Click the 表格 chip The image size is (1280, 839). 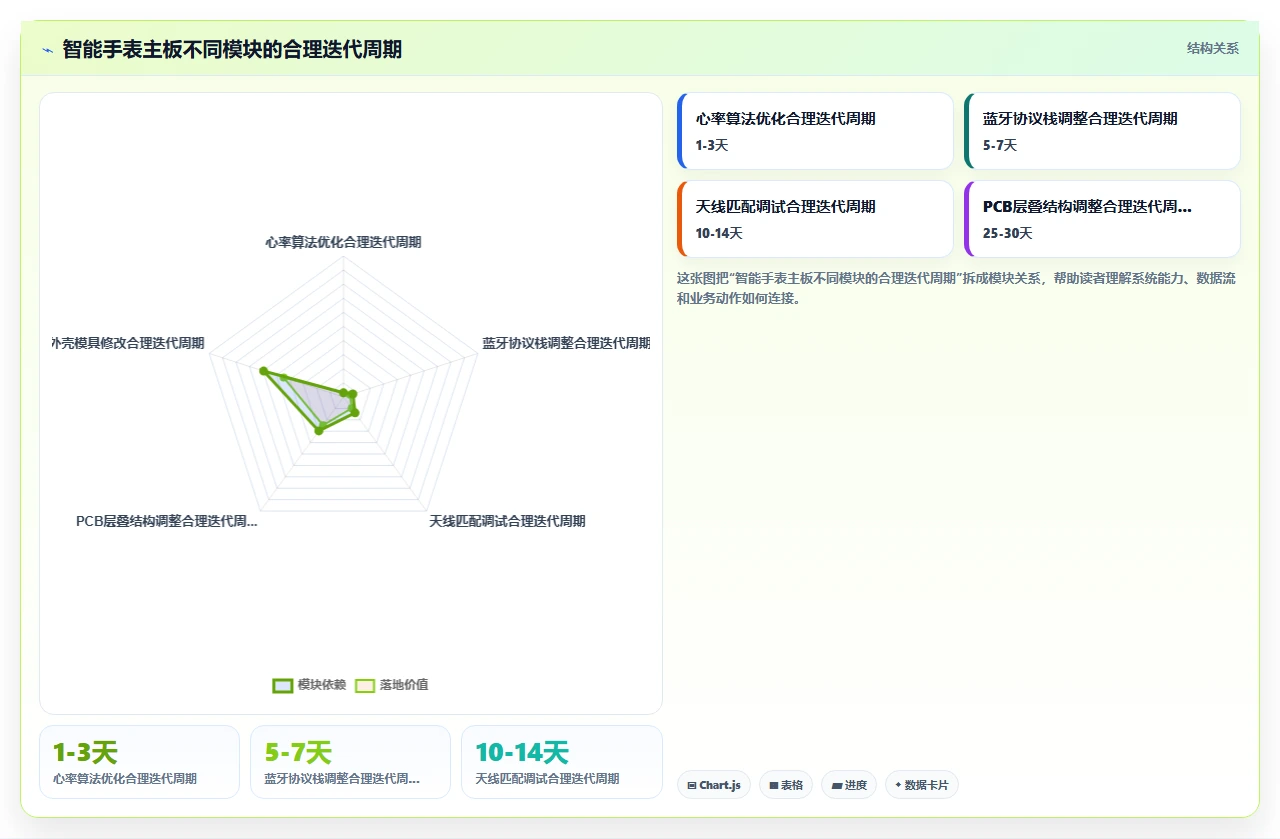786,785
